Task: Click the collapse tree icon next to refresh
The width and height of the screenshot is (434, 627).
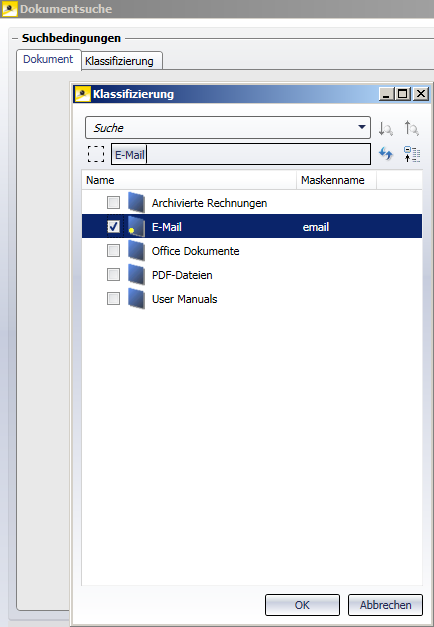Action: [412, 154]
